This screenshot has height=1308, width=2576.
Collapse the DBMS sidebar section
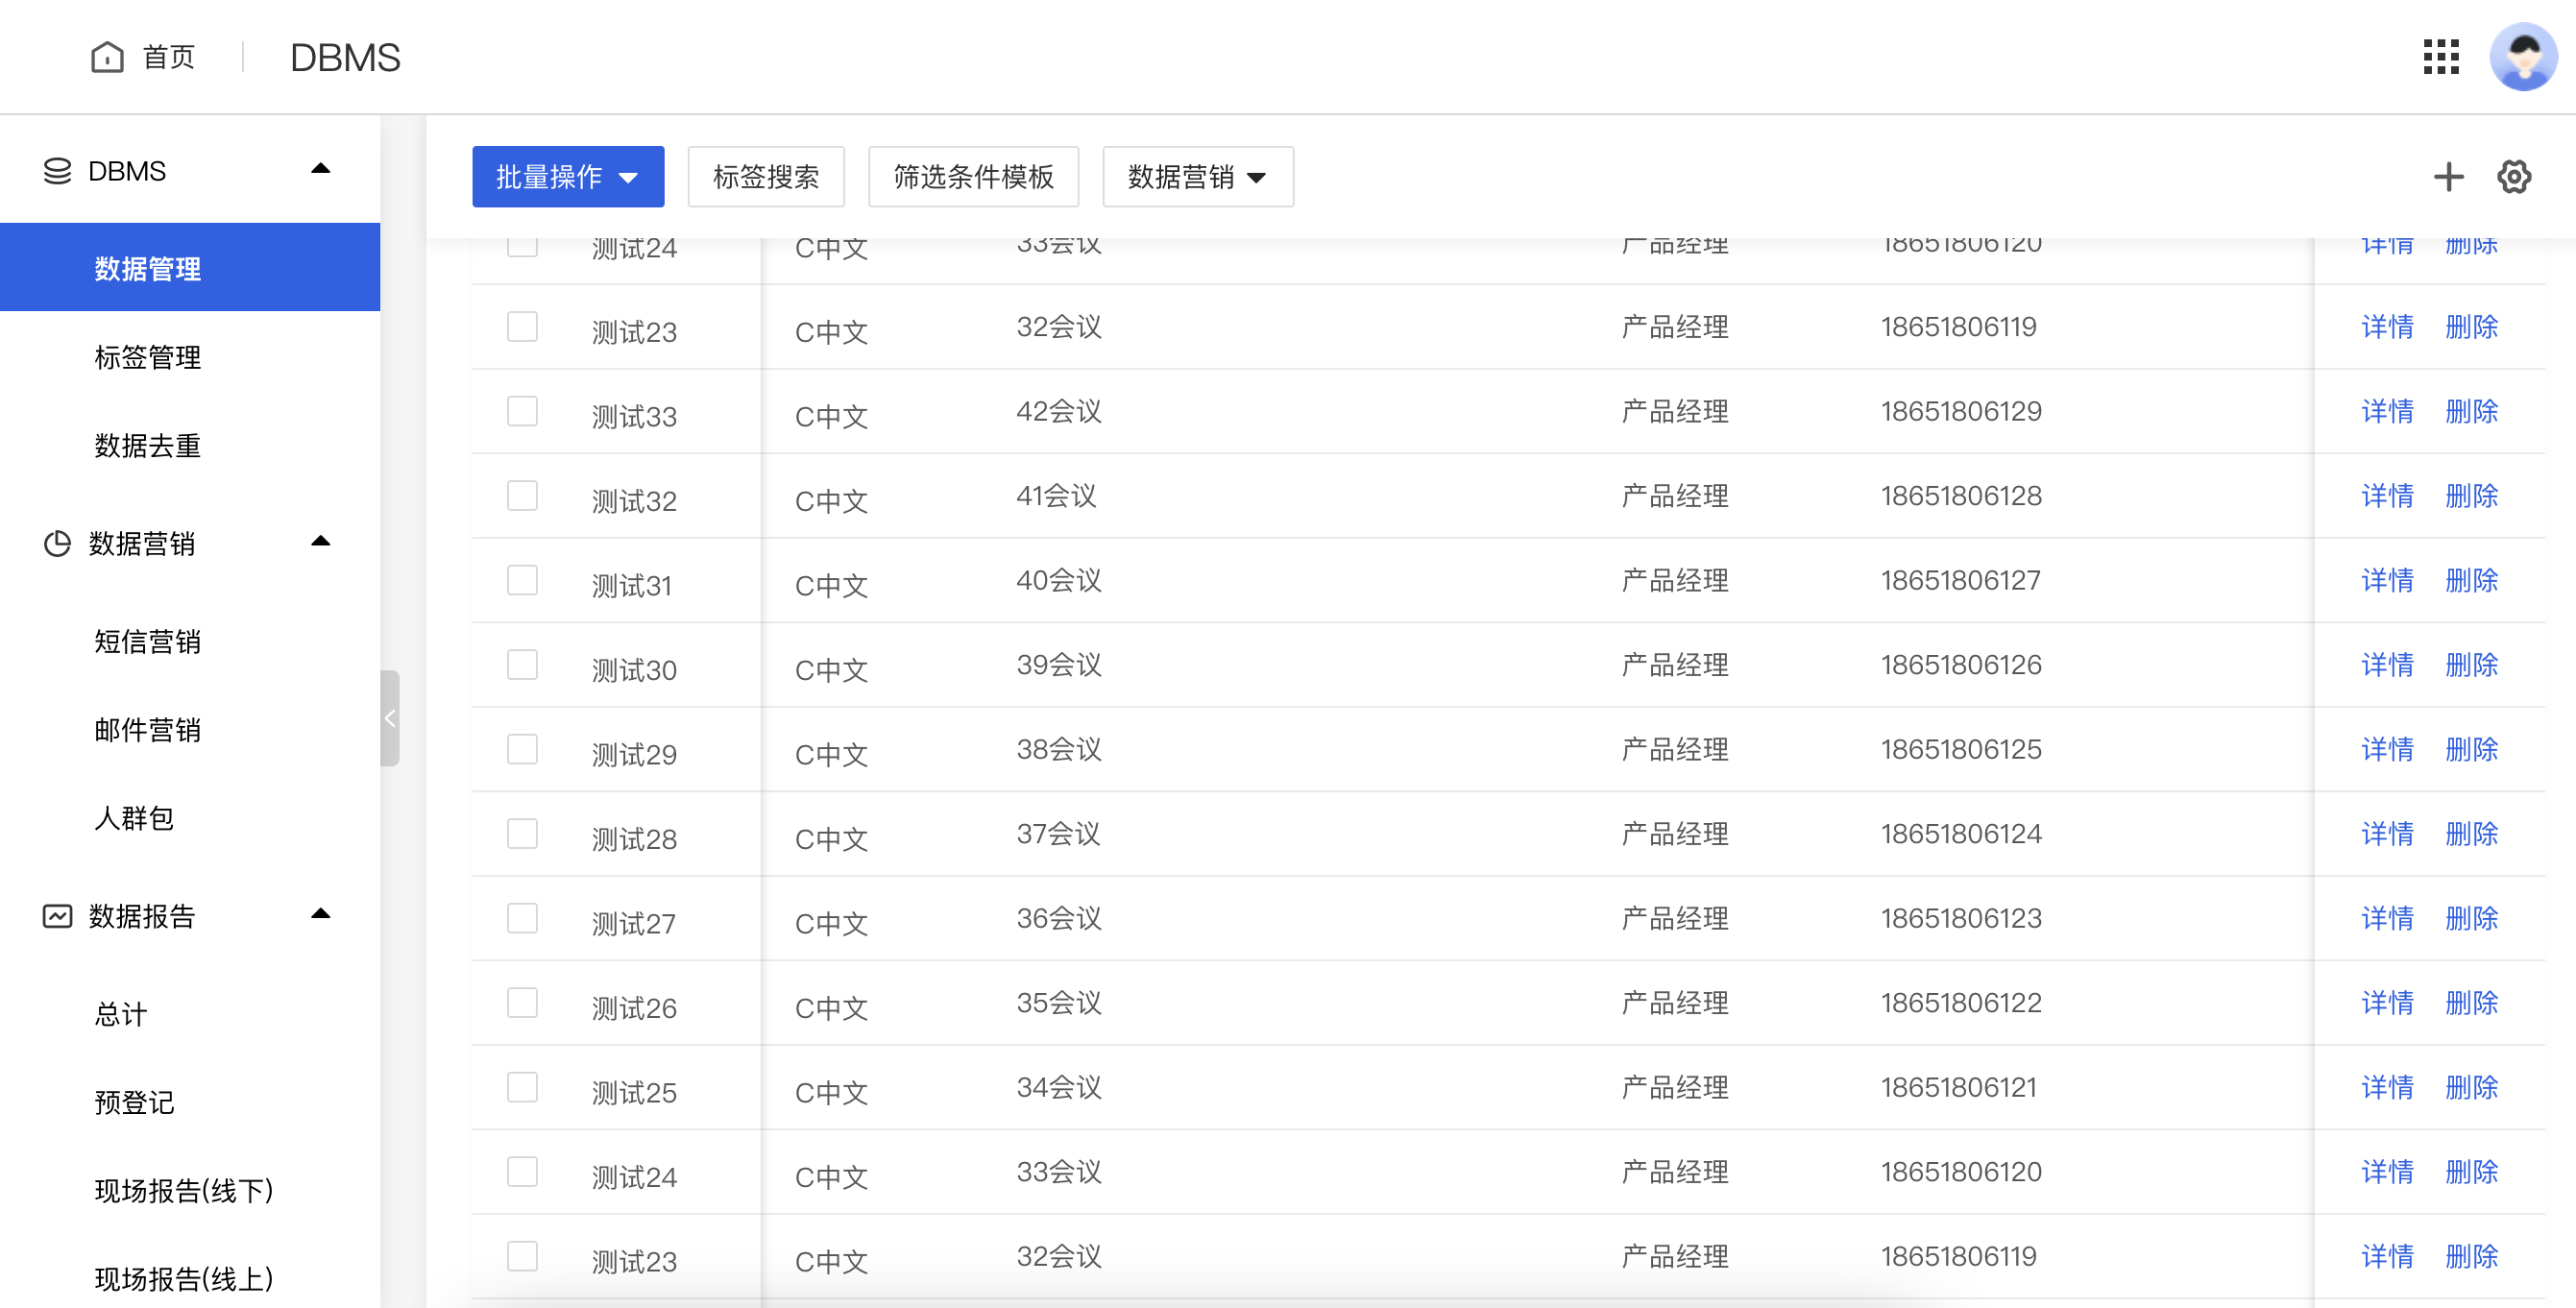click(321, 169)
